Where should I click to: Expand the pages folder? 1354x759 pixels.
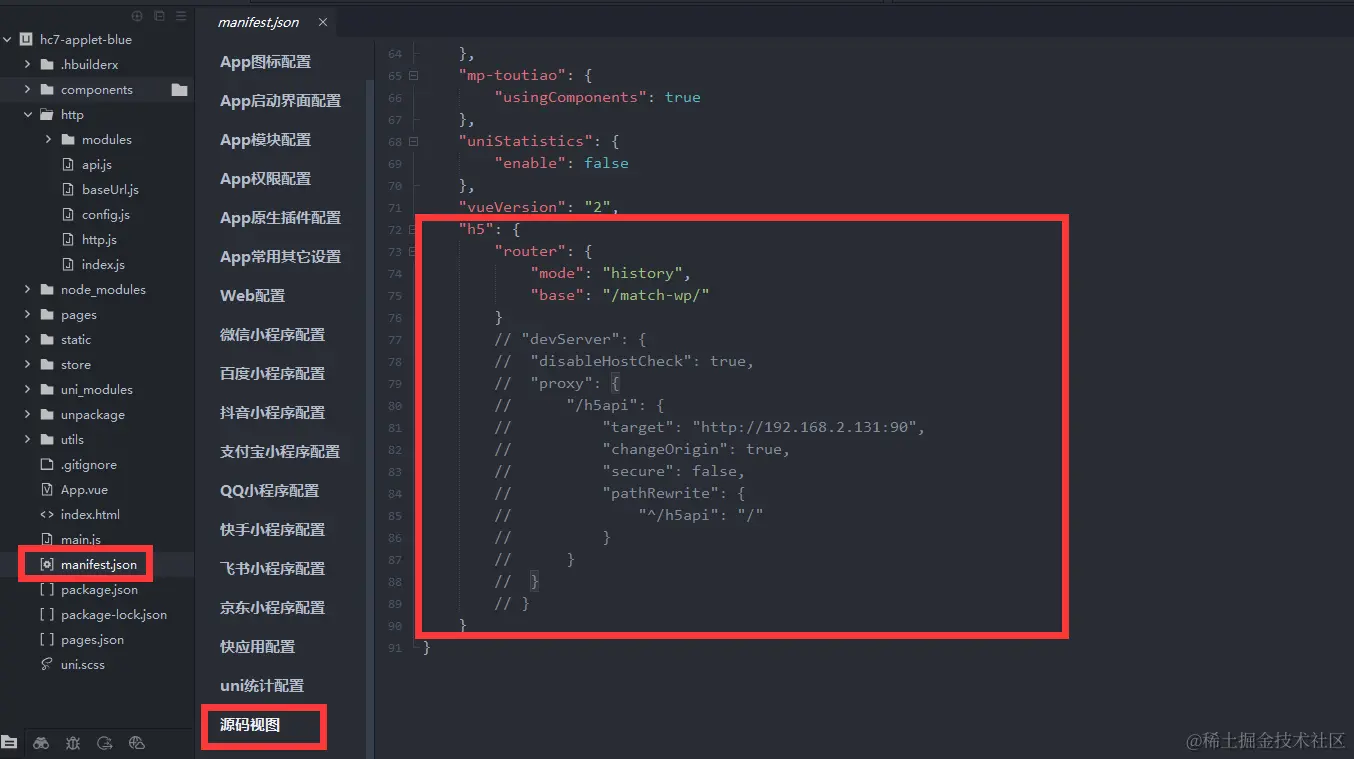(27, 315)
